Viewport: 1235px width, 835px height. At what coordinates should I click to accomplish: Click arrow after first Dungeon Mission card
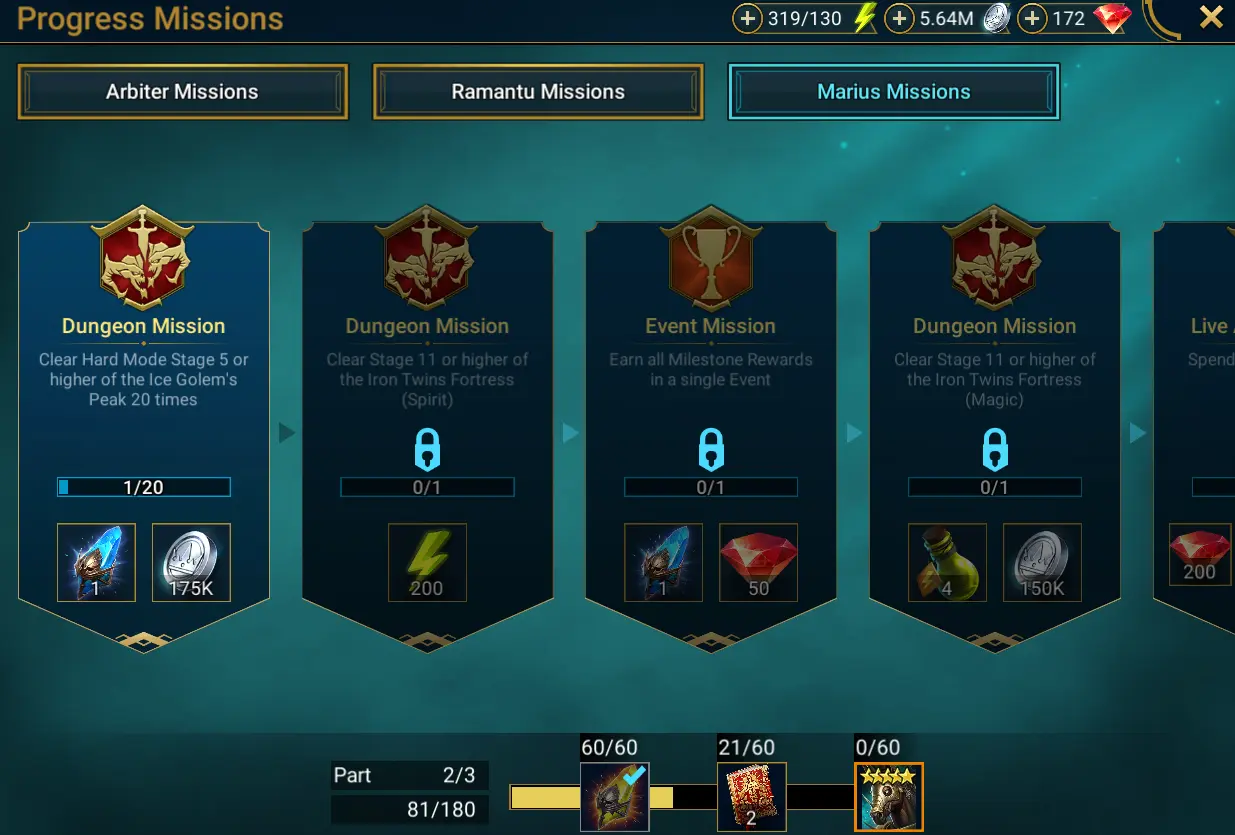pos(287,432)
